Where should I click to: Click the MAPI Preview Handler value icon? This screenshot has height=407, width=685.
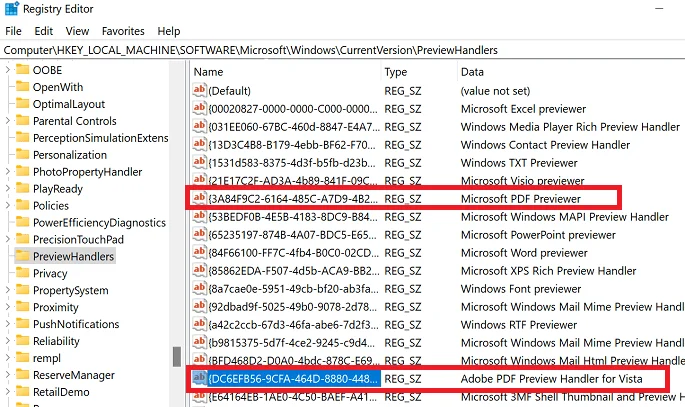point(199,216)
